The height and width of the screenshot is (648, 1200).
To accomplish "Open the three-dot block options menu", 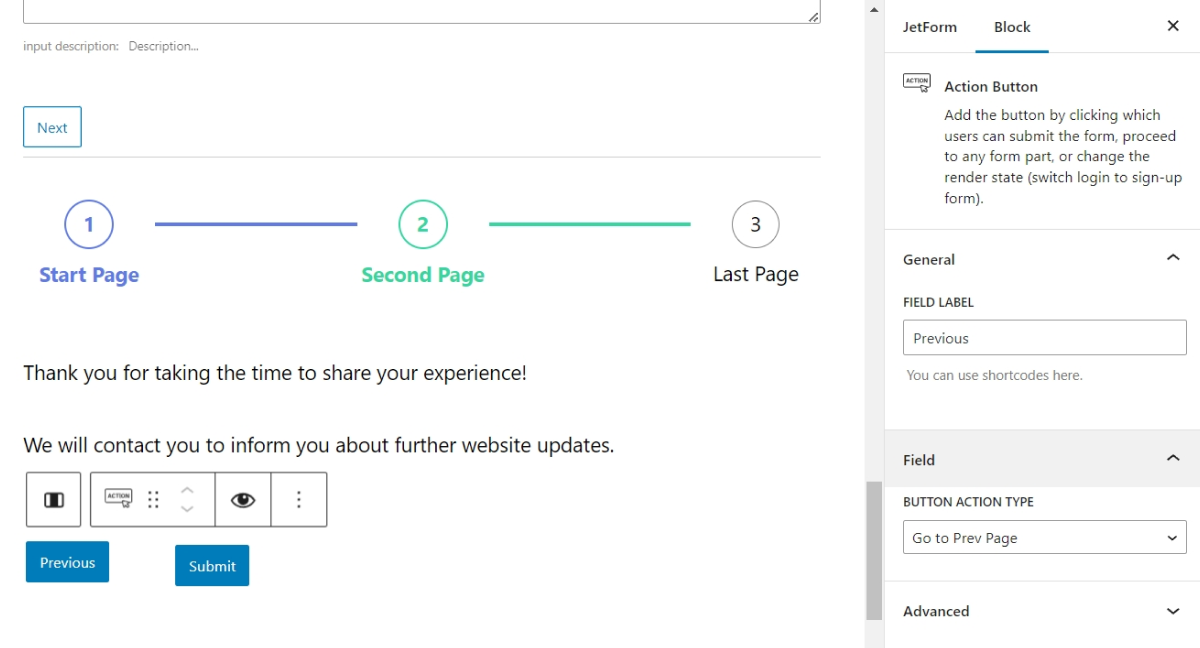I will click(298, 499).
